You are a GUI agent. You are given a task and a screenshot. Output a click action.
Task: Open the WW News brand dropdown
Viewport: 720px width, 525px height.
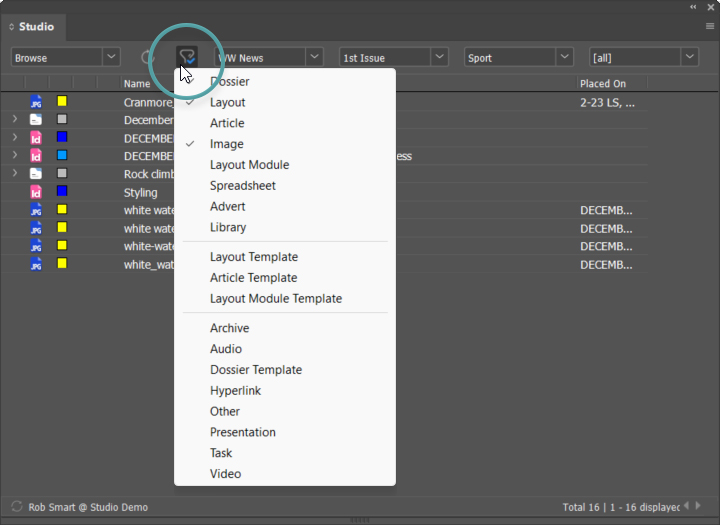pyautogui.click(x=269, y=57)
